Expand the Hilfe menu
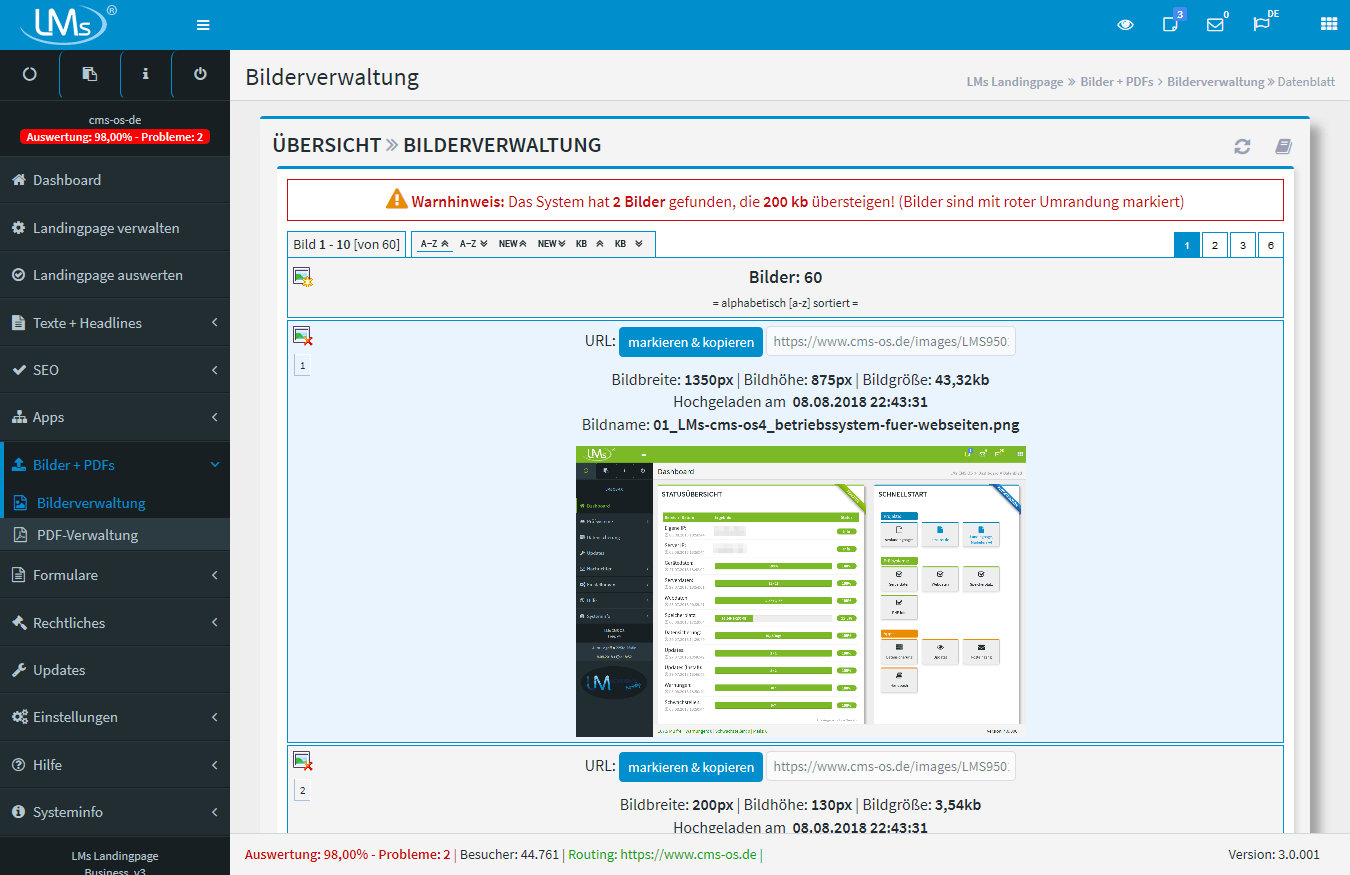Screen dimensions: 1350x875 [115, 765]
